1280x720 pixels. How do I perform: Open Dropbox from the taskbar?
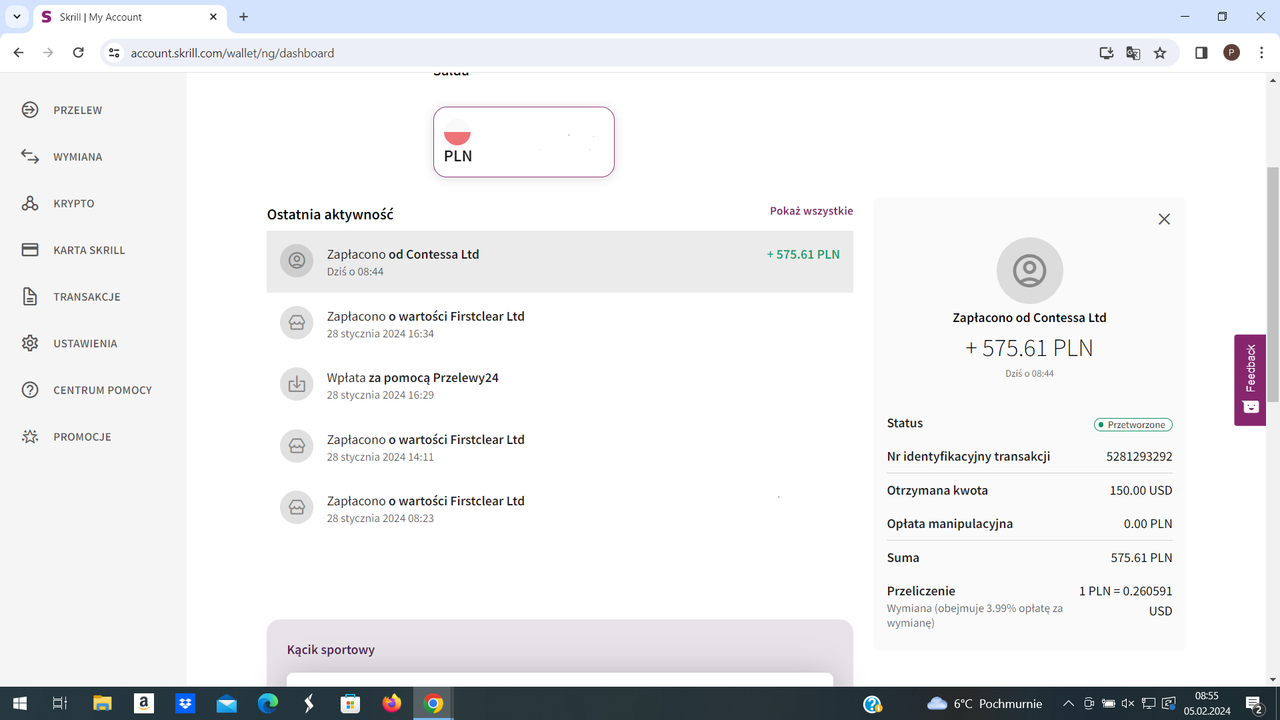click(184, 704)
